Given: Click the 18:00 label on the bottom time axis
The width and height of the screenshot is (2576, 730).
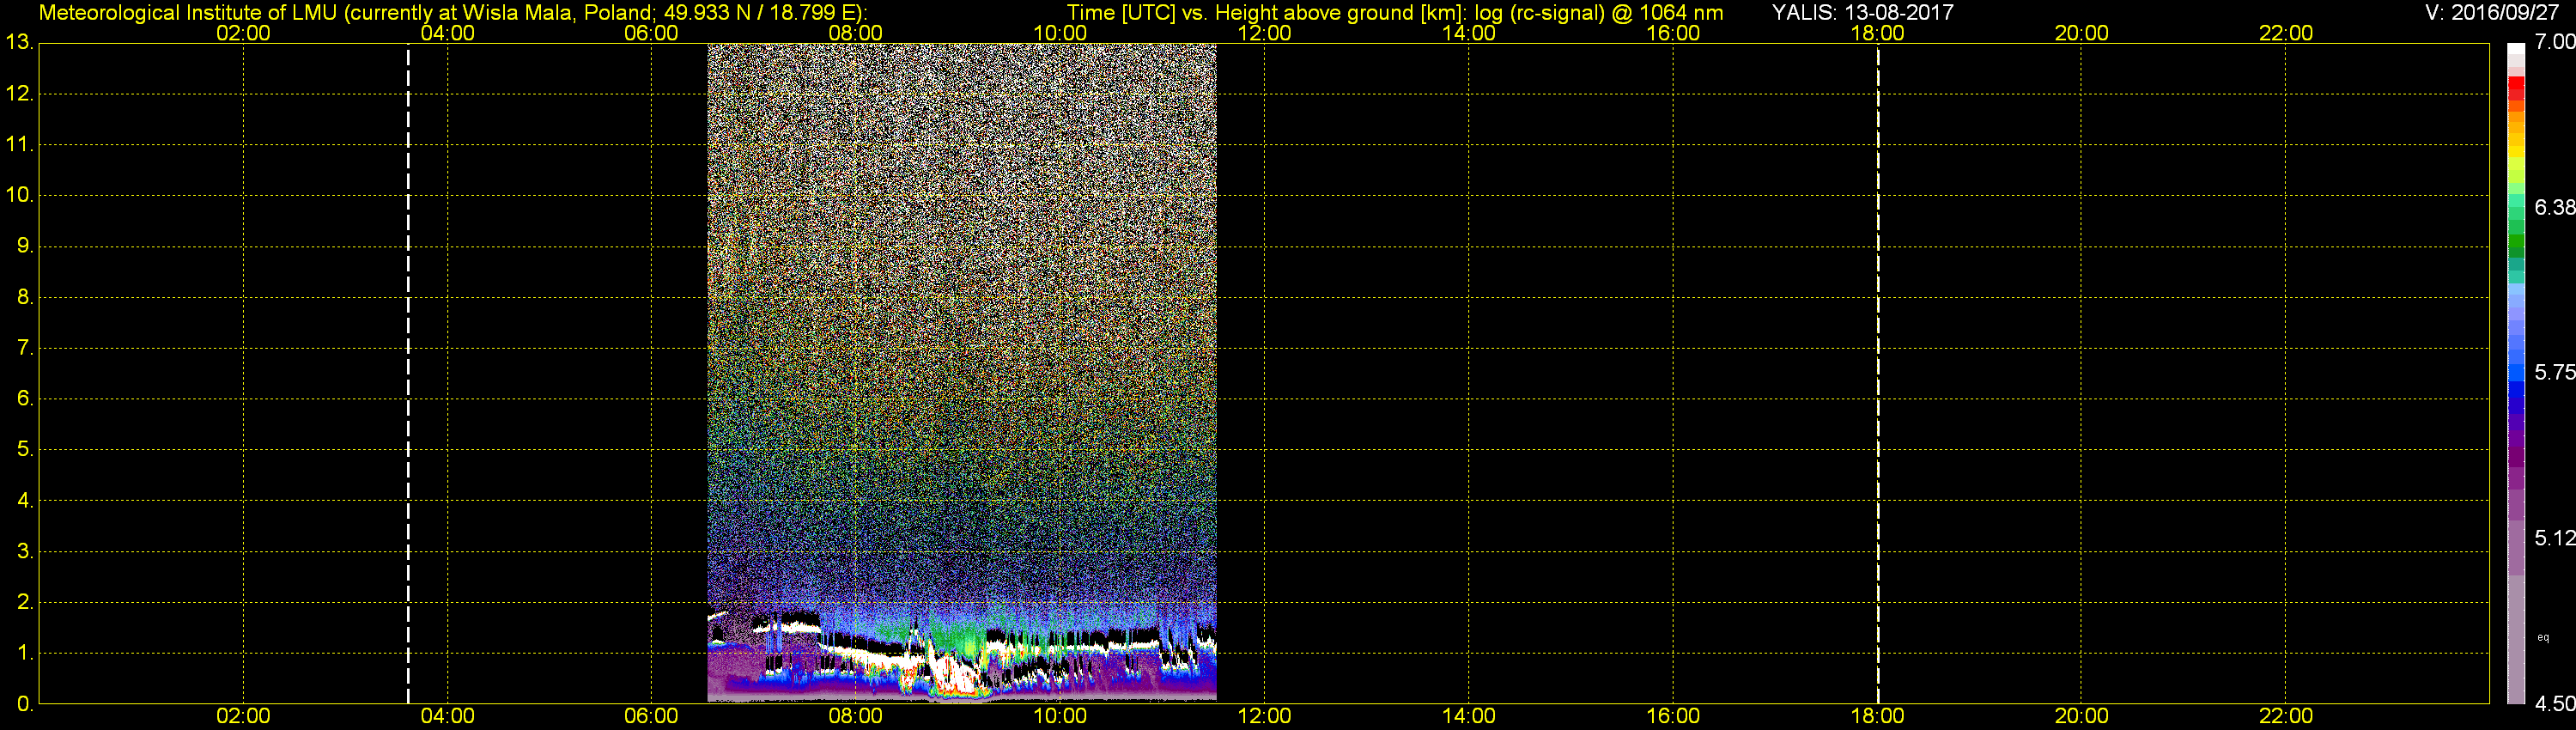Looking at the screenshot, I should tap(1877, 716).
